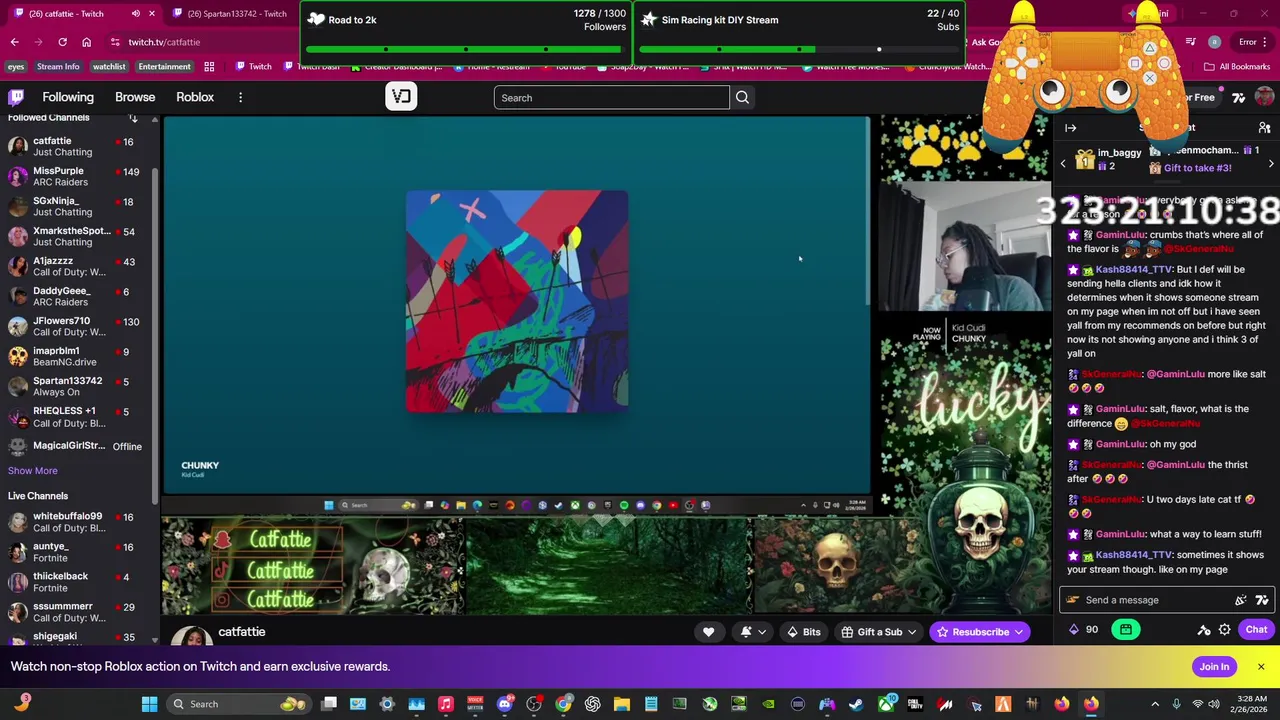Click the Sim Racing kit subs progress bar
1280x720 pixels.
point(800,49)
